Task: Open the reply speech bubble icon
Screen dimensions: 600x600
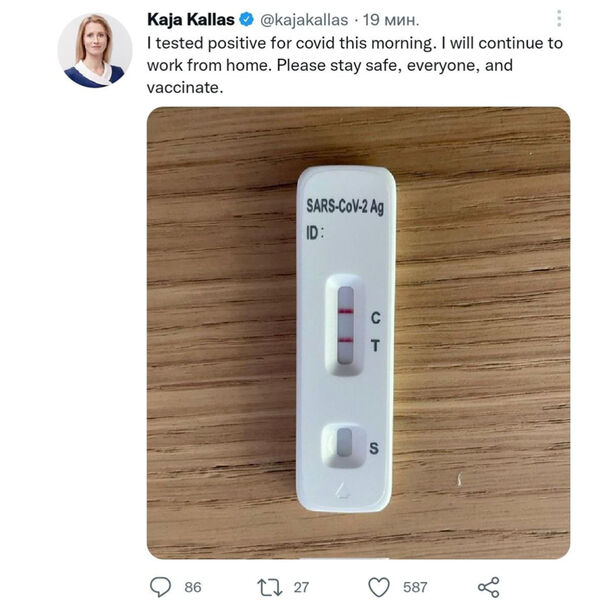Action: (x=160, y=587)
